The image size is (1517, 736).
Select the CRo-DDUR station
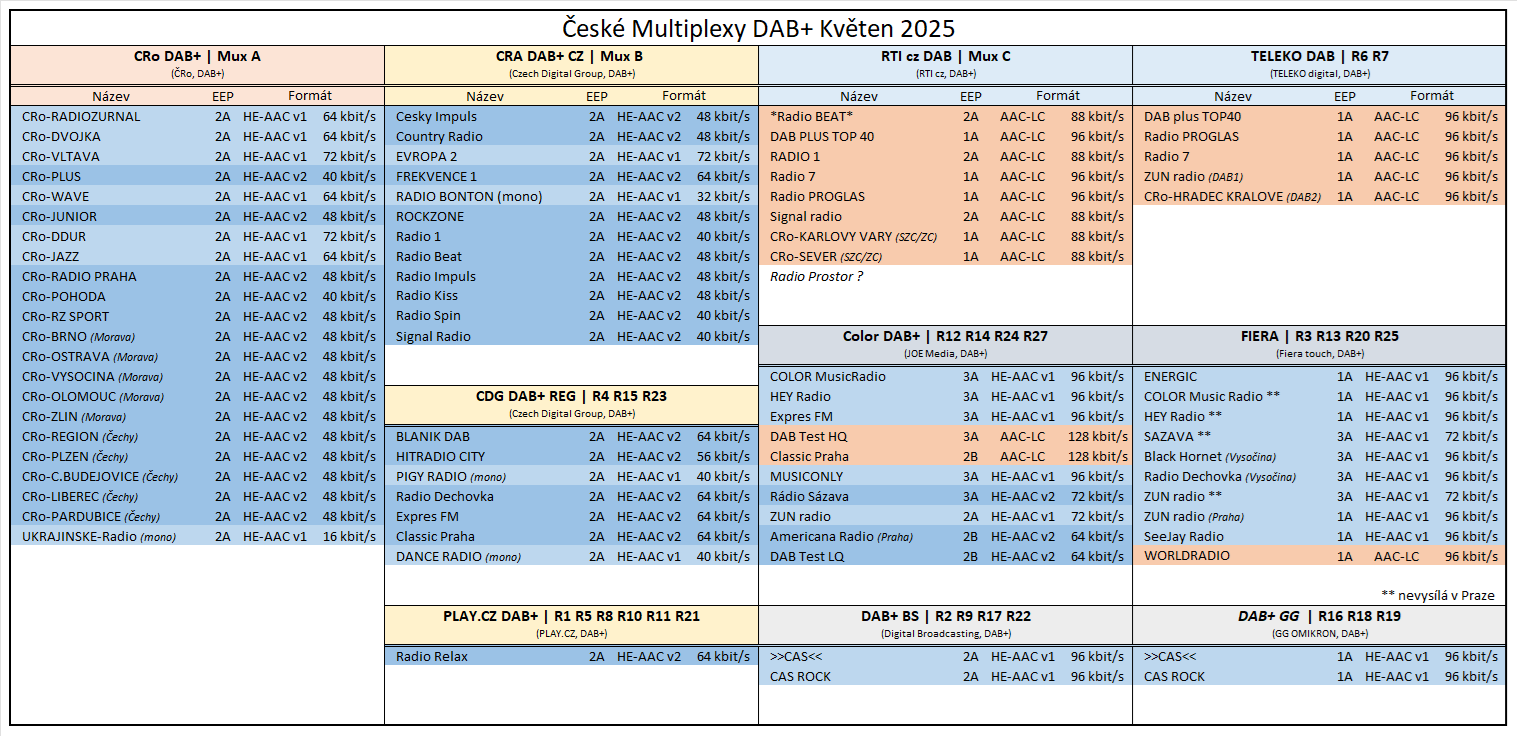pyautogui.click(x=54, y=236)
